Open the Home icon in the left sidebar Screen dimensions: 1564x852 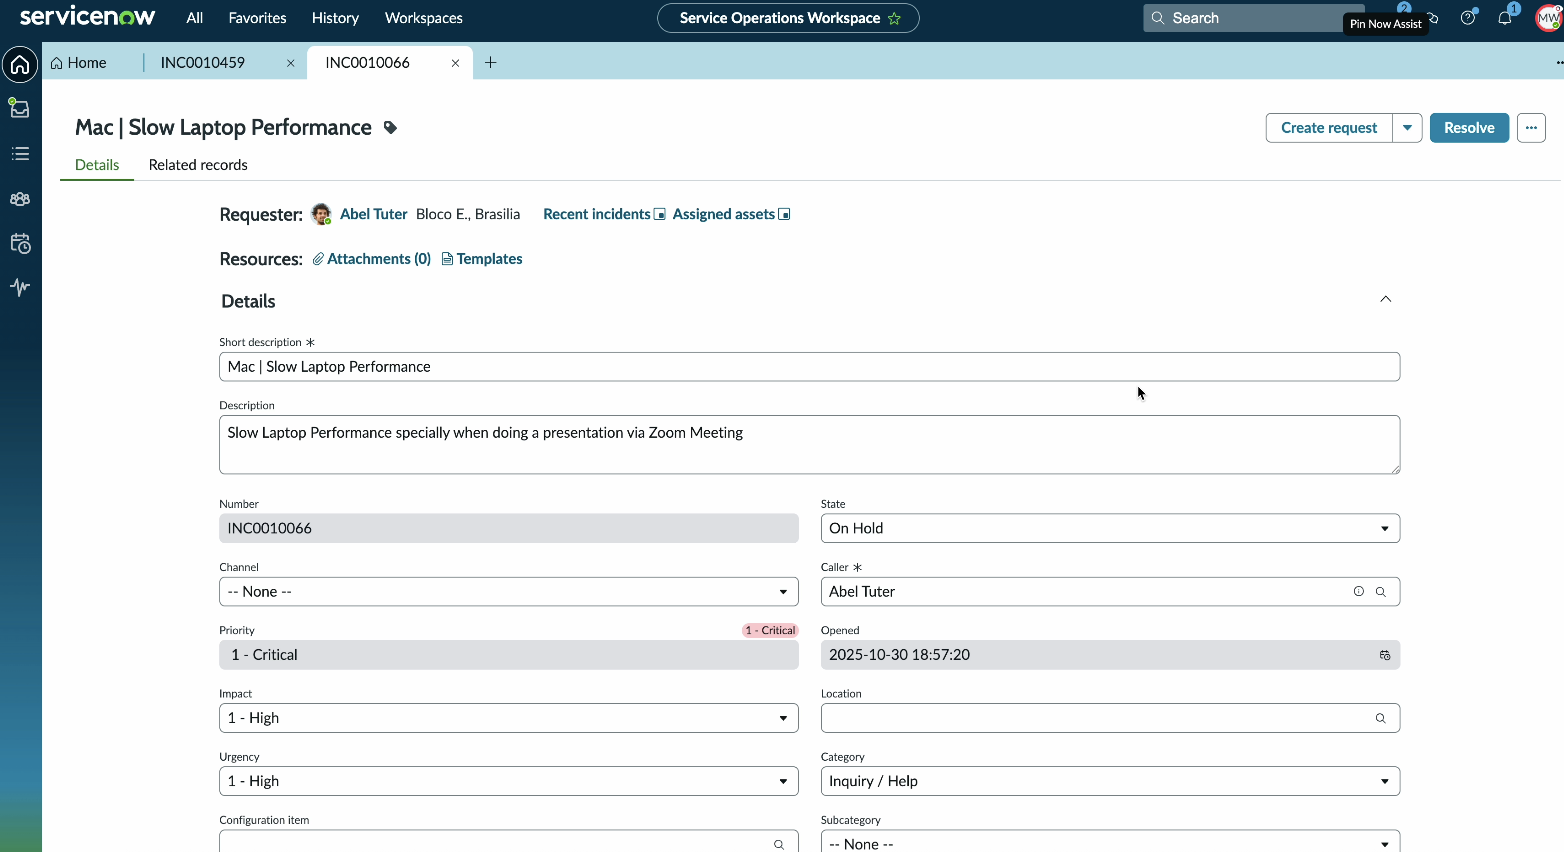[20, 65]
